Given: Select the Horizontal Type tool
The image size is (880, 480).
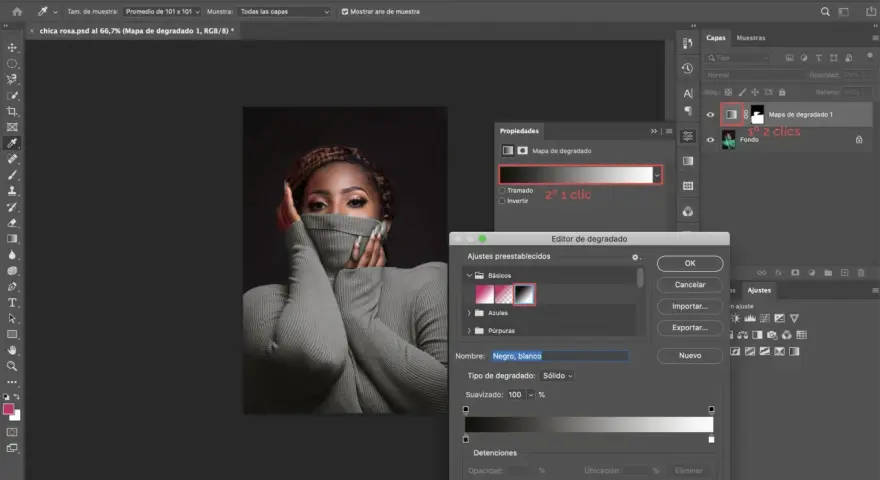Looking at the screenshot, I should (x=12, y=303).
